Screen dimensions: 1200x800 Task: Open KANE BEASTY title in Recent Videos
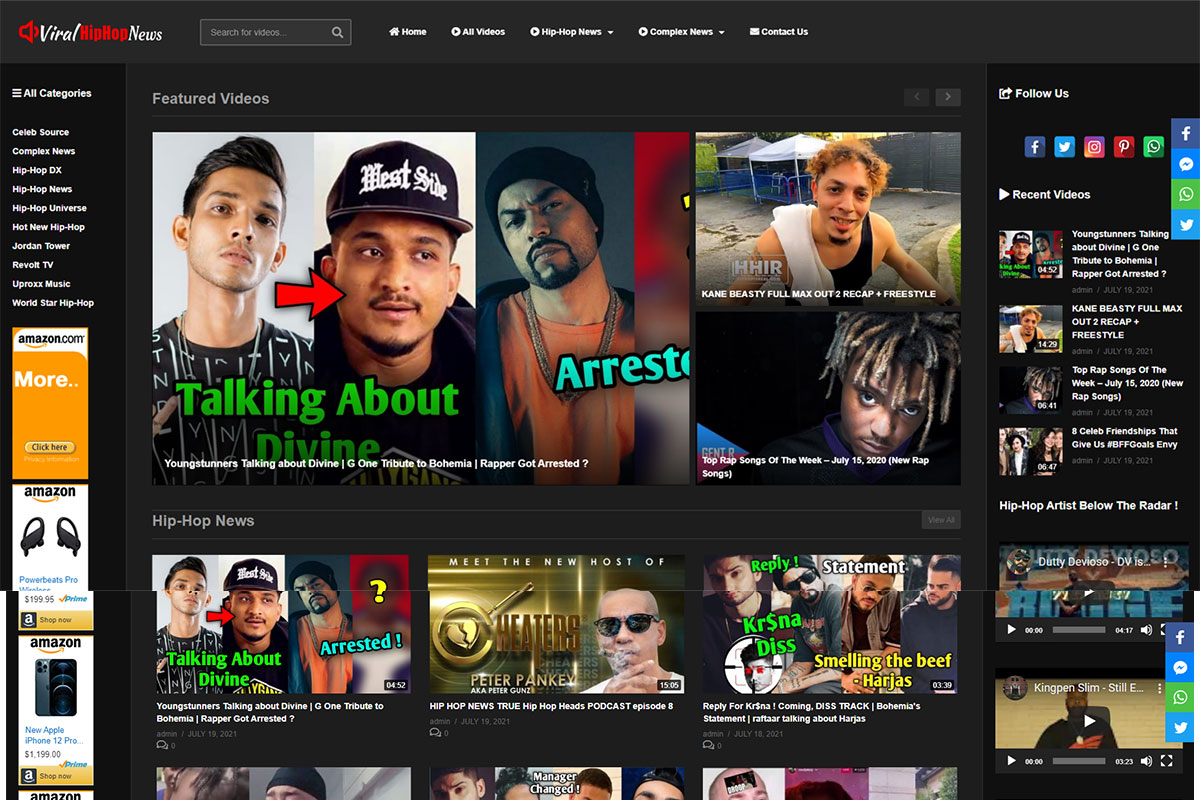pyautogui.click(x=1127, y=322)
